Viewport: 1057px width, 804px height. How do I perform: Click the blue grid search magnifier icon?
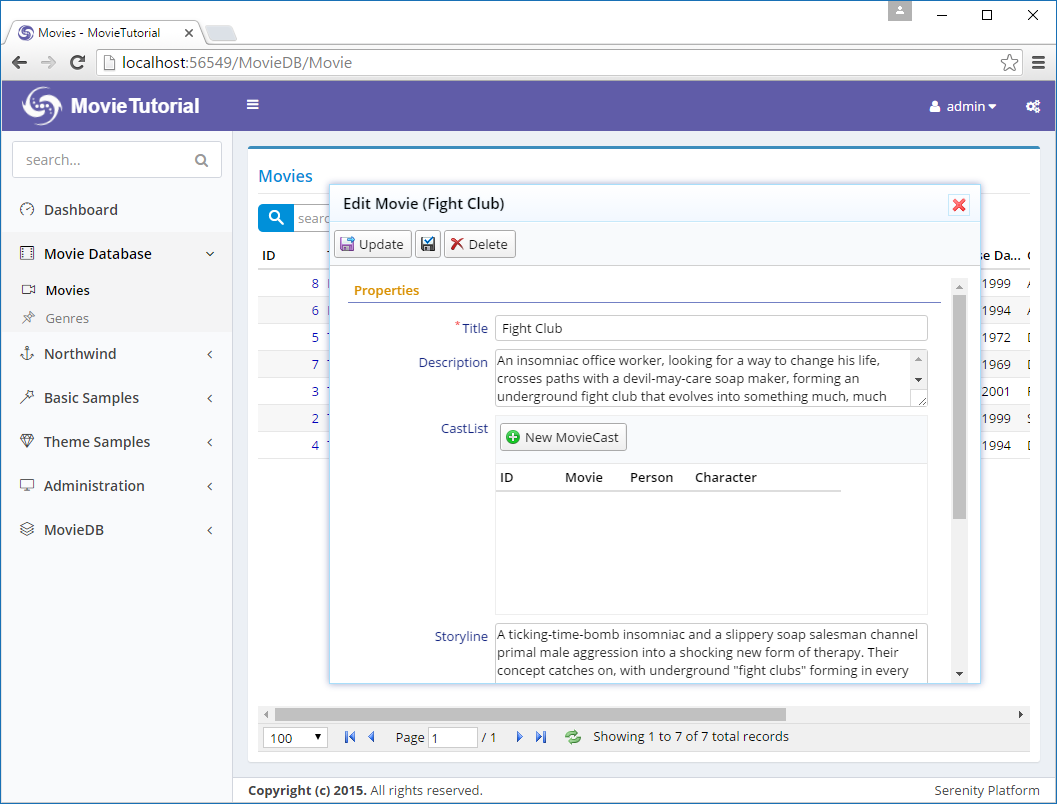point(275,217)
